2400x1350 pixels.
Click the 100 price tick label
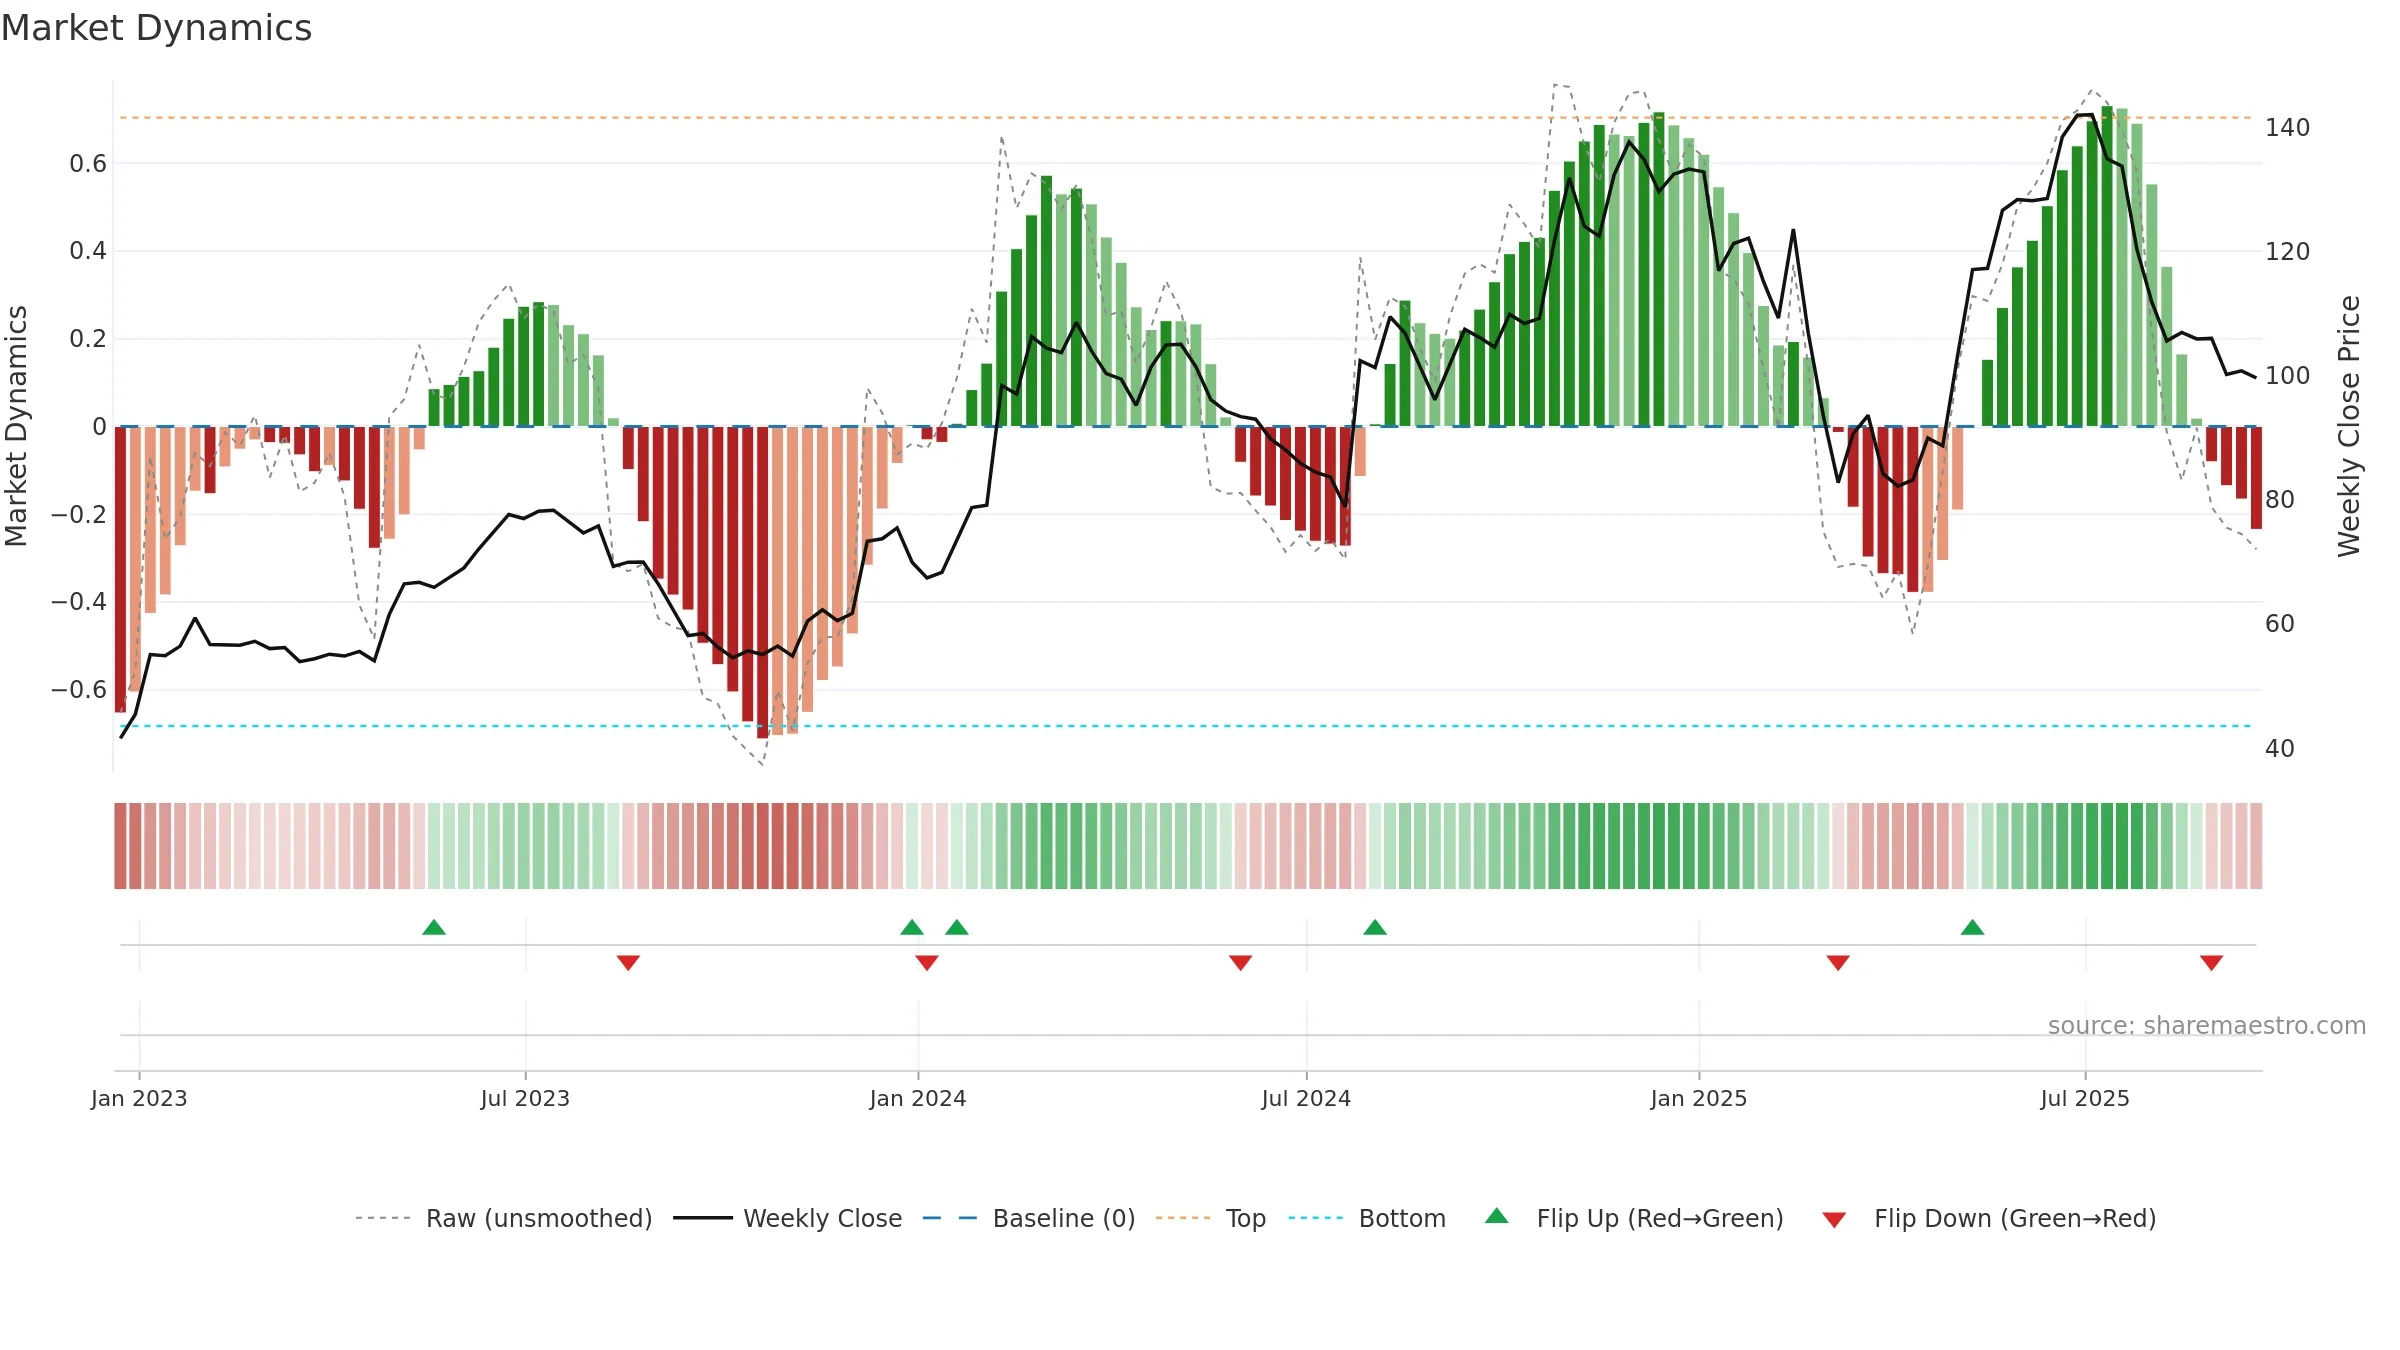2288,375
